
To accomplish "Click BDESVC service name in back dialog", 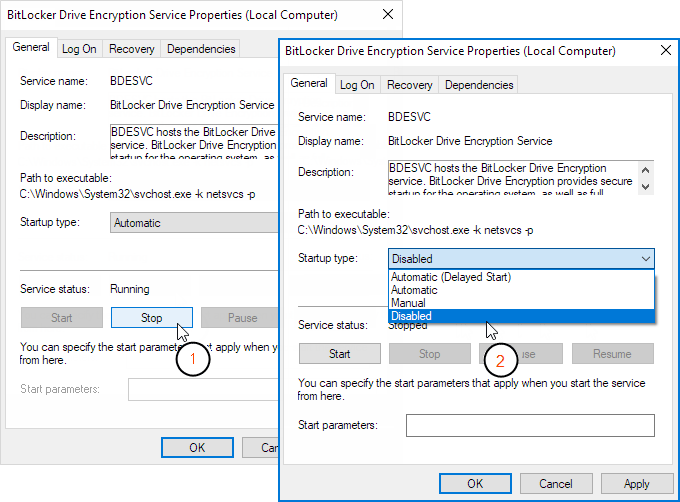I will pyautogui.click(x=131, y=81).
